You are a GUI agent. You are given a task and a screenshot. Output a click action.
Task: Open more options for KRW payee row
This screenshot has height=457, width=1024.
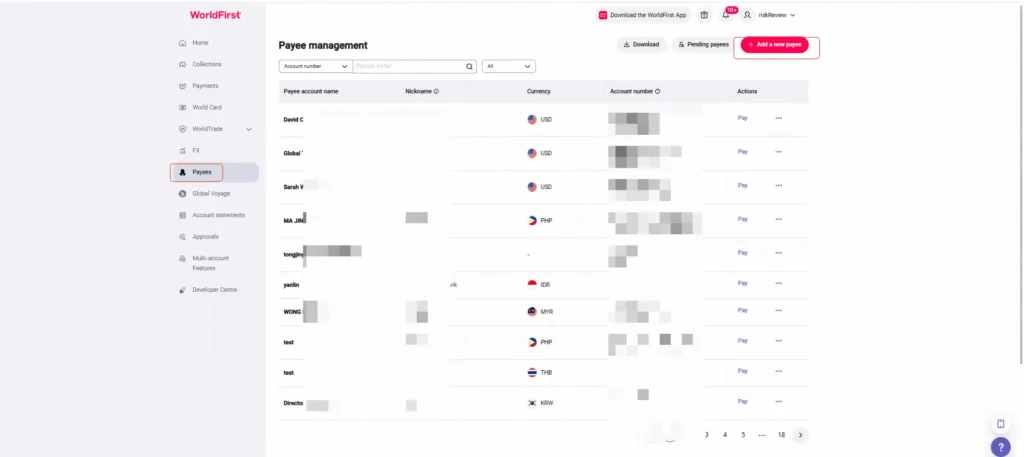coord(778,402)
